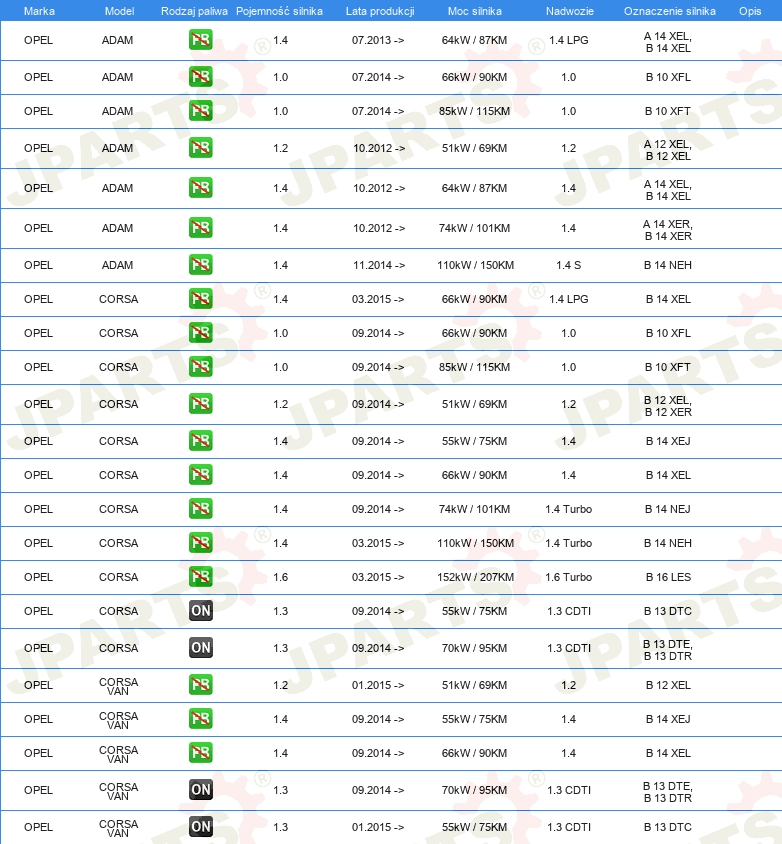Select engine code B 16 LES
This screenshot has width=782, height=844.
click(668, 577)
